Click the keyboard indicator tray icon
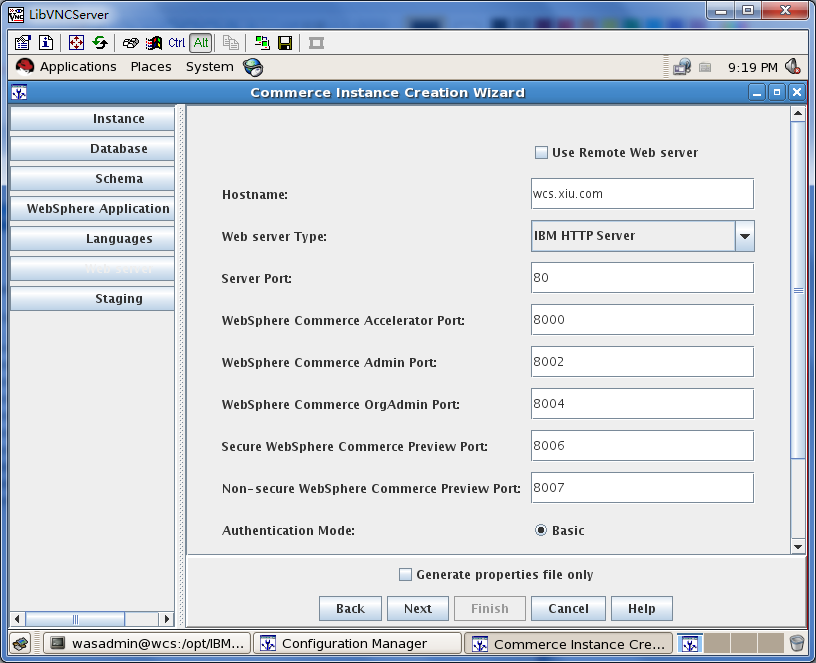Screen dimensions: 816x663 click(x=705, y=68)
